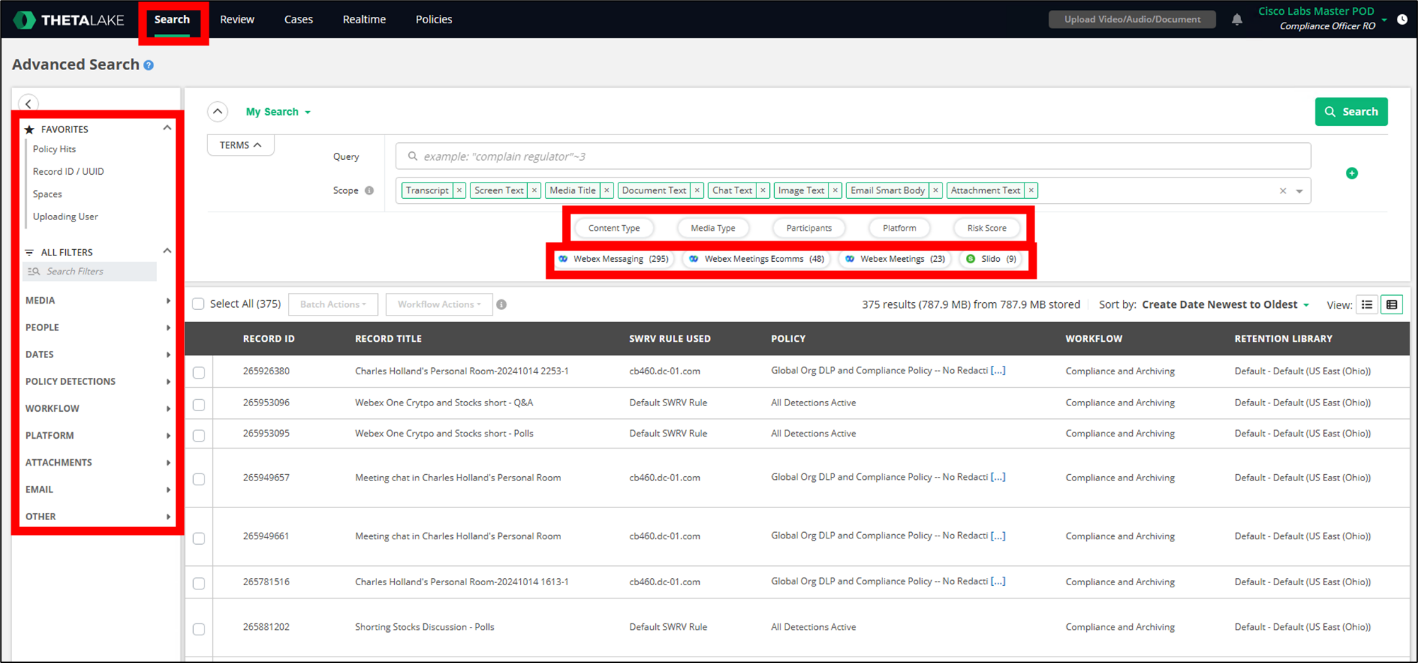The height and width of the screenshot is (663, 1418).
Task: Select the checkbox for record 265953096
Action: (x=199, y=404)
